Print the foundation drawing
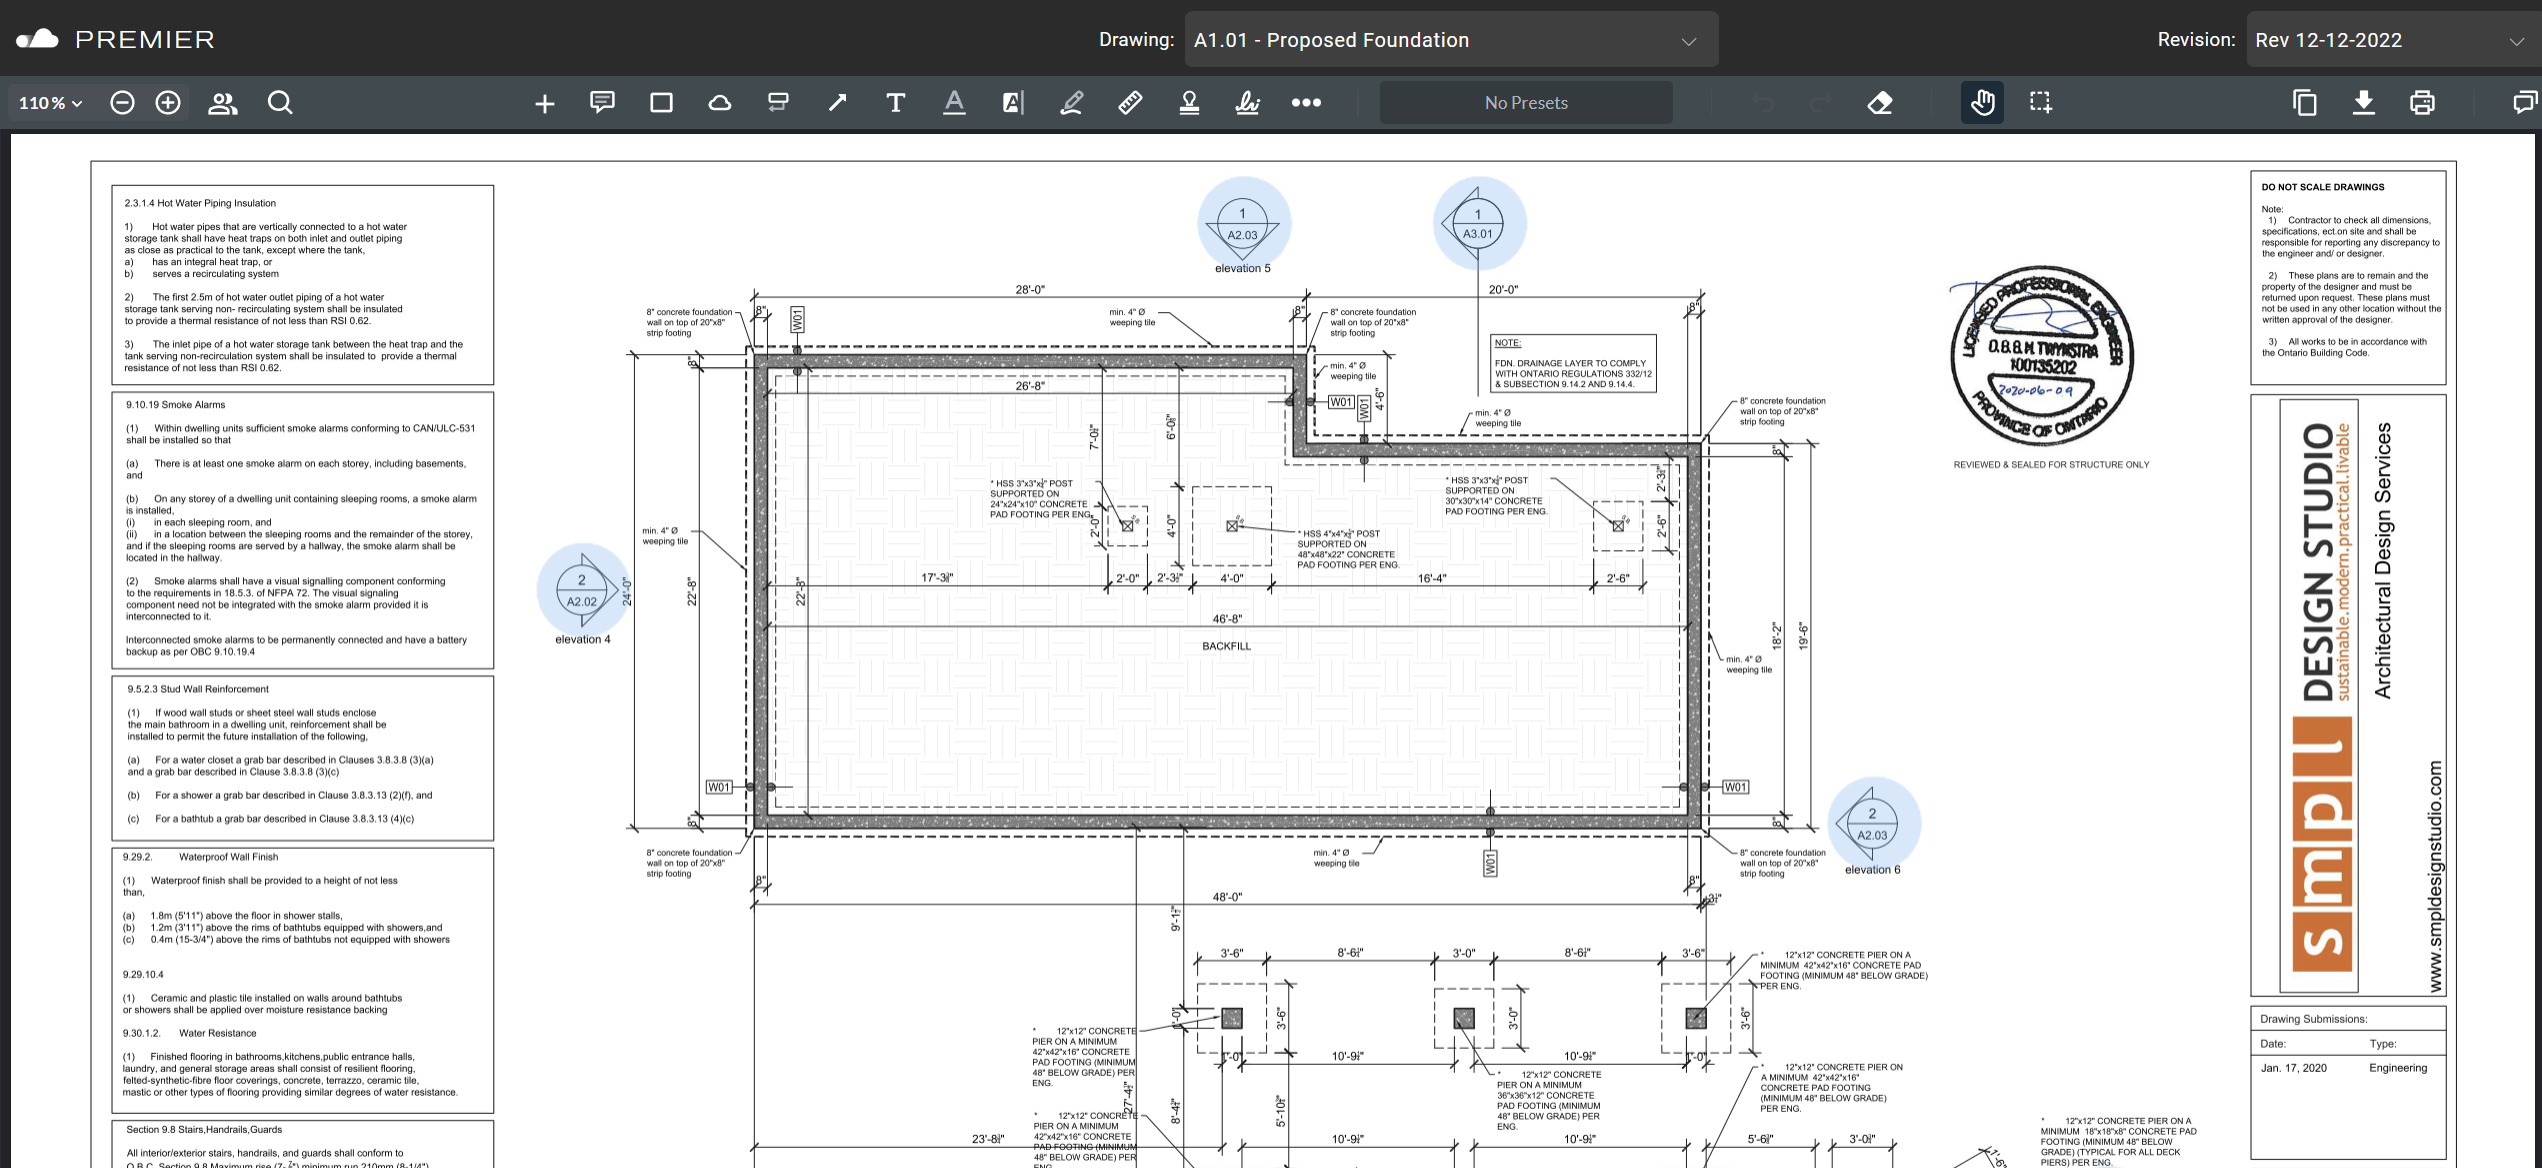Screen dimensions: 2542x1168 (2422, 102)
